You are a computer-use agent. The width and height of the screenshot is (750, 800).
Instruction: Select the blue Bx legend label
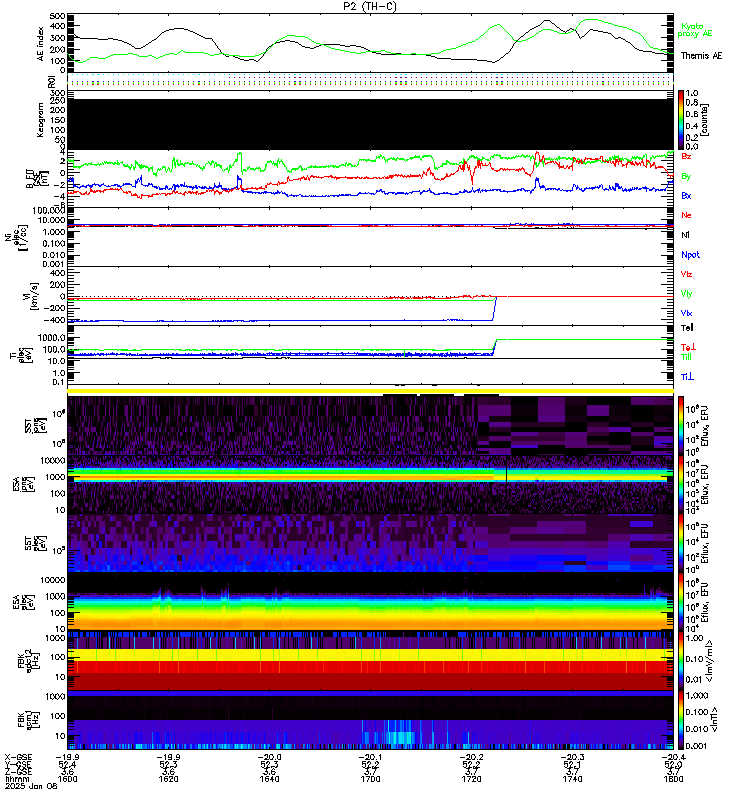click(686, 195)
